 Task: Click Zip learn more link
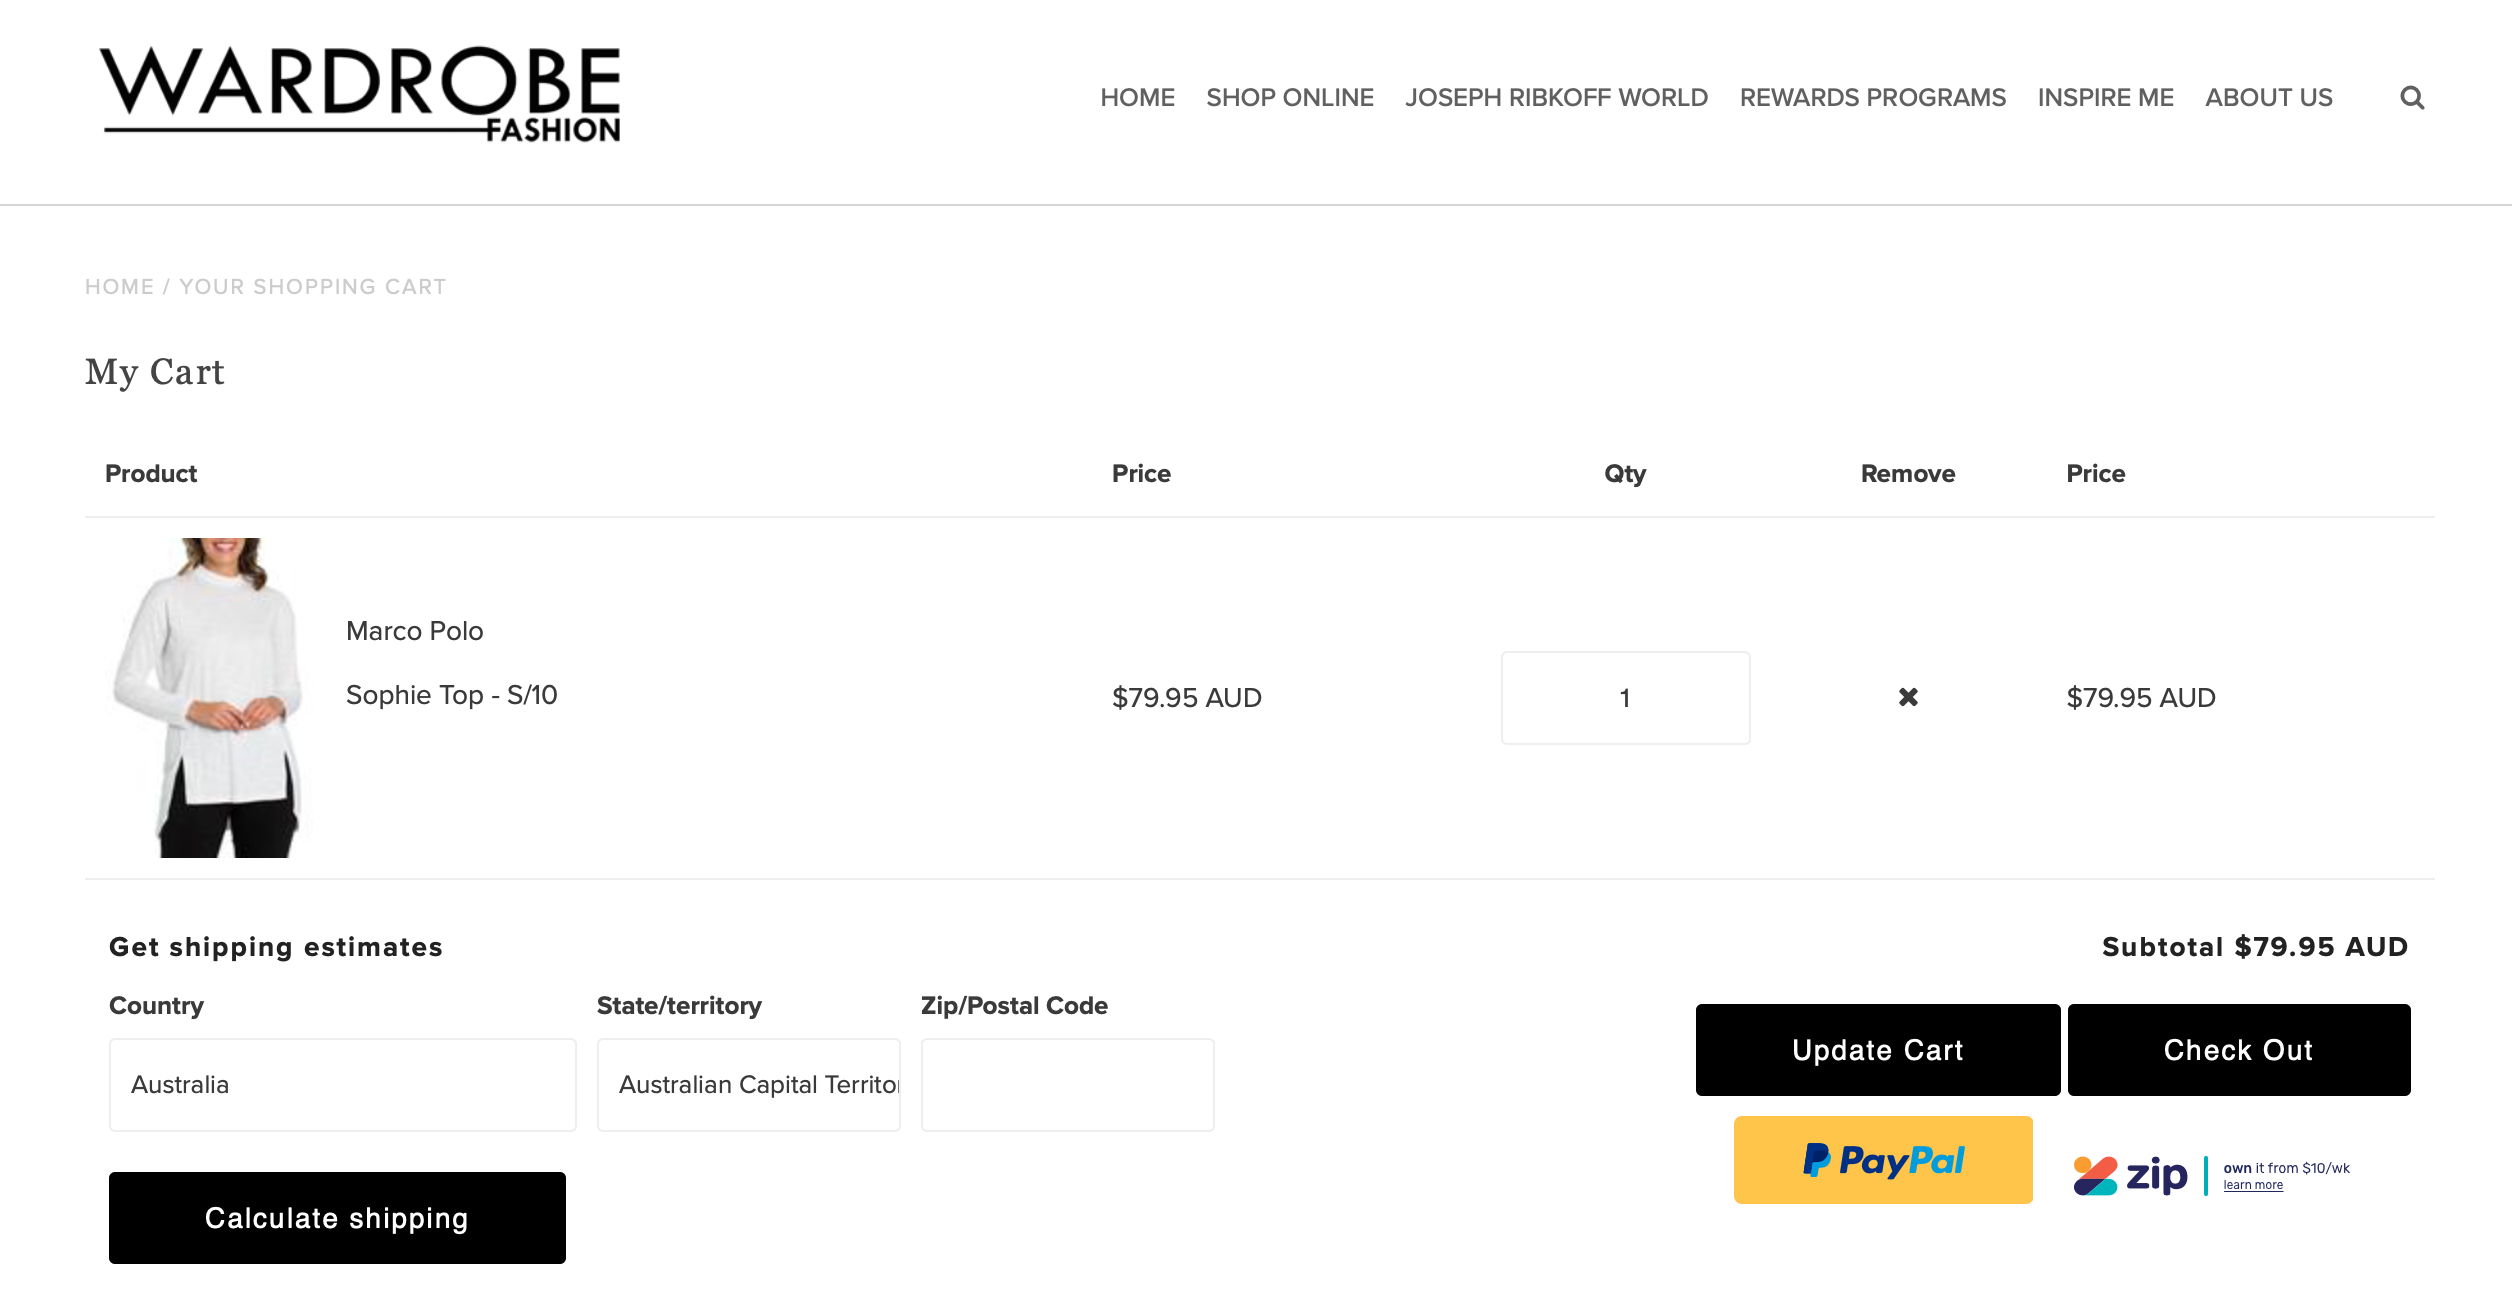[2253, 1186]
